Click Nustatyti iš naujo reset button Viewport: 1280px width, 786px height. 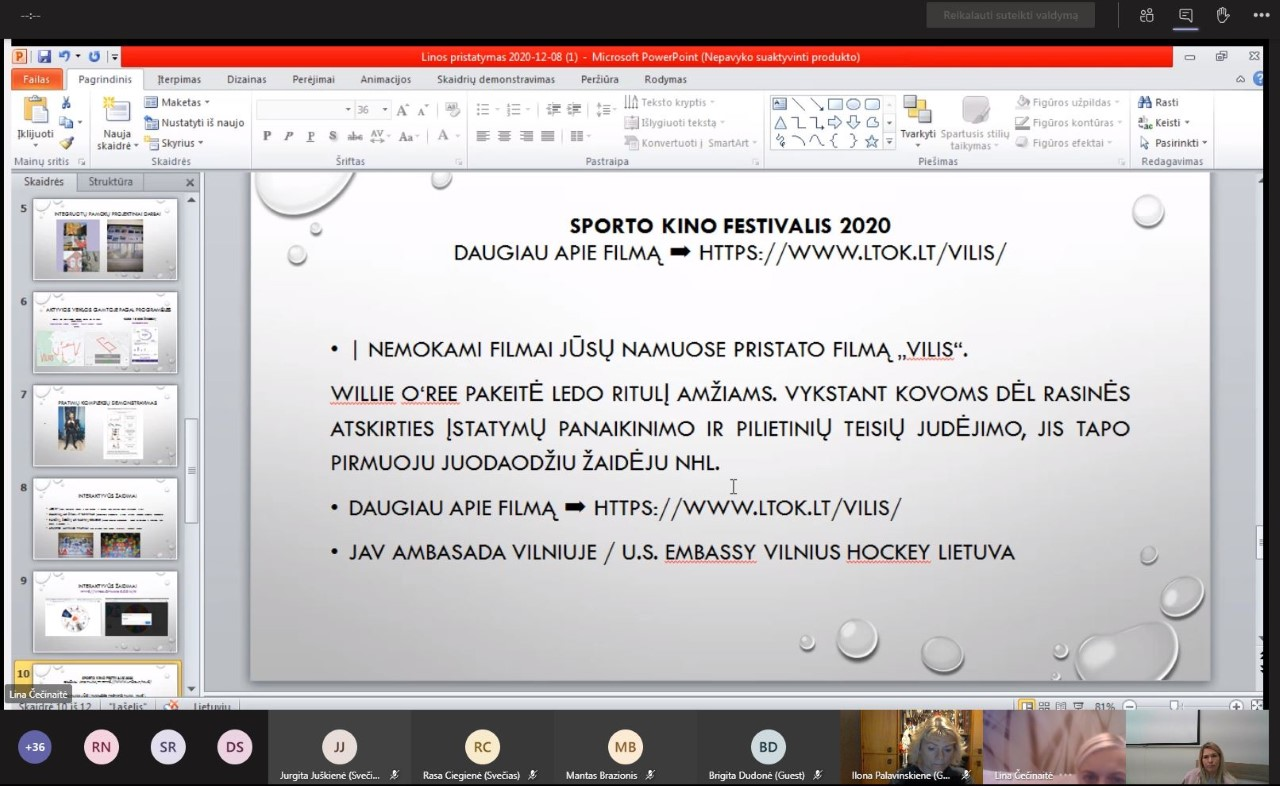coord(195,122)
